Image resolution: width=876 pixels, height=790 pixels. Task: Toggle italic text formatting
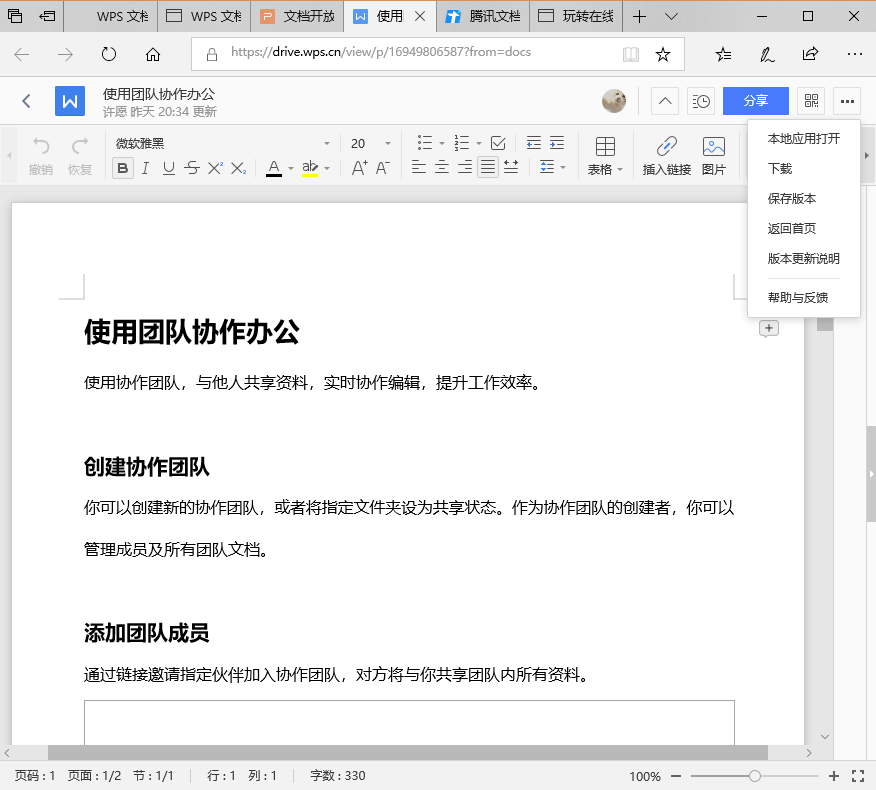pyautogui.click(x=146, y=168)
